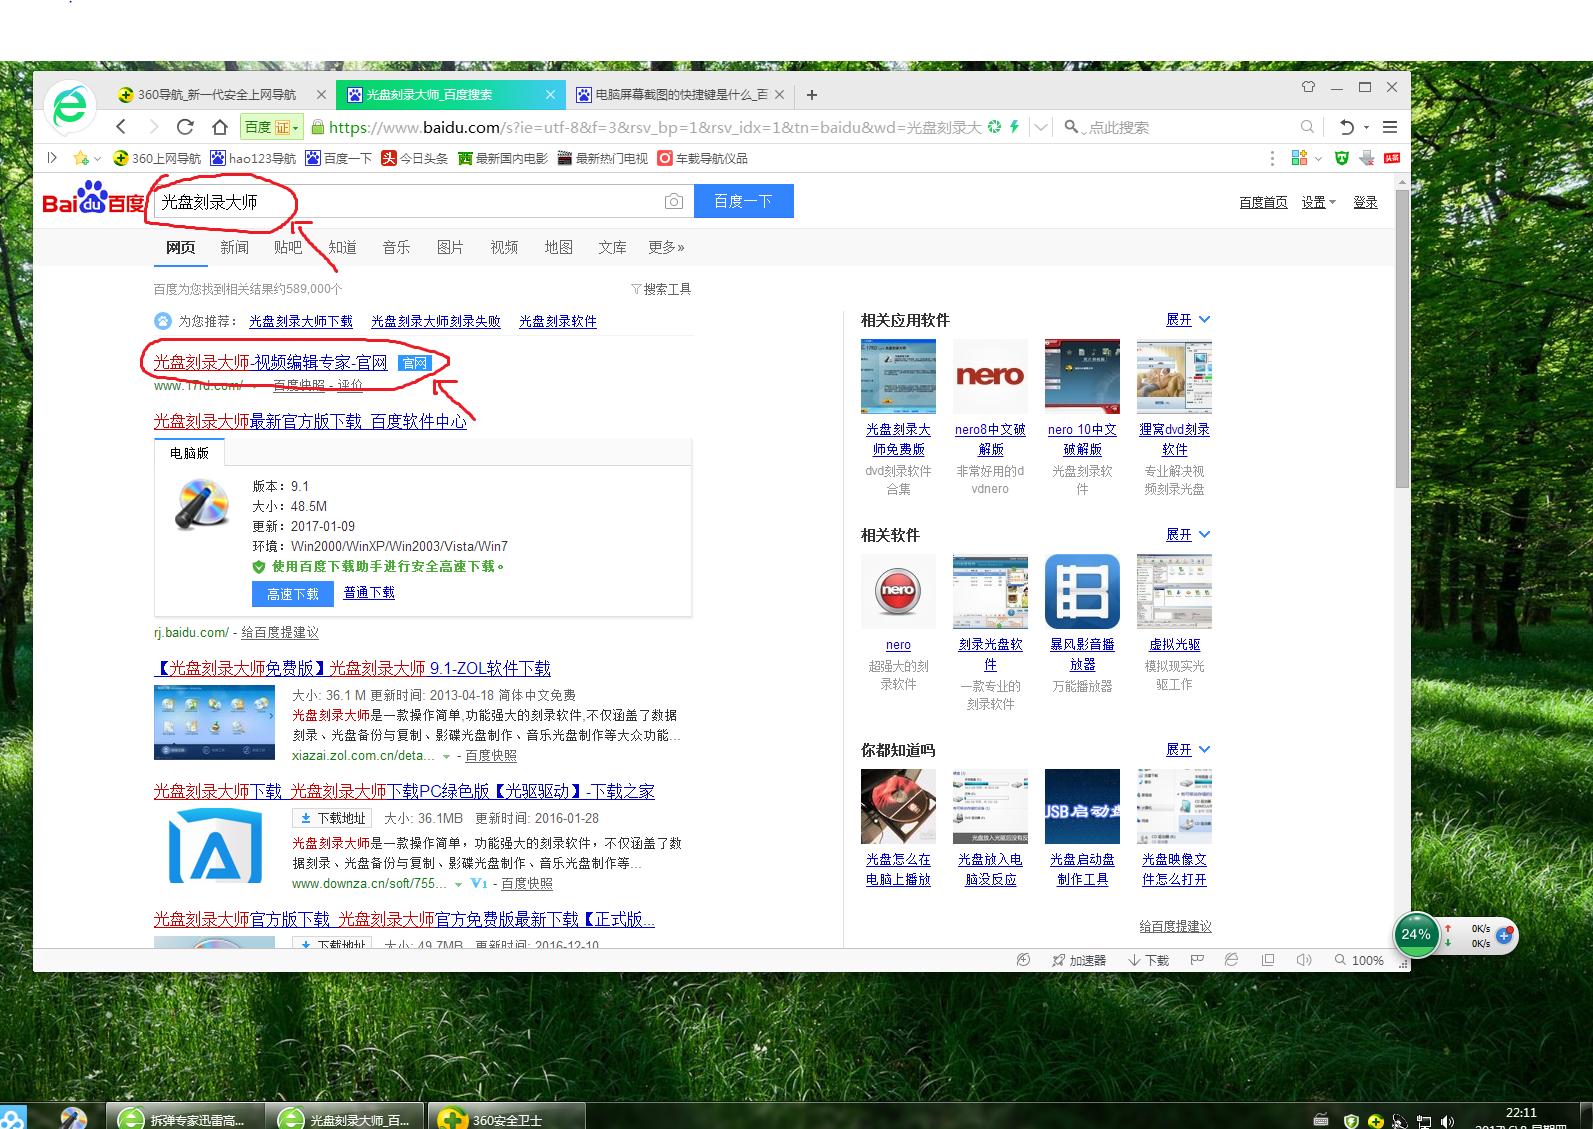Open the browser hamburger main menu
This screenshot has height=1129, width=1593.
[1390, 127]
